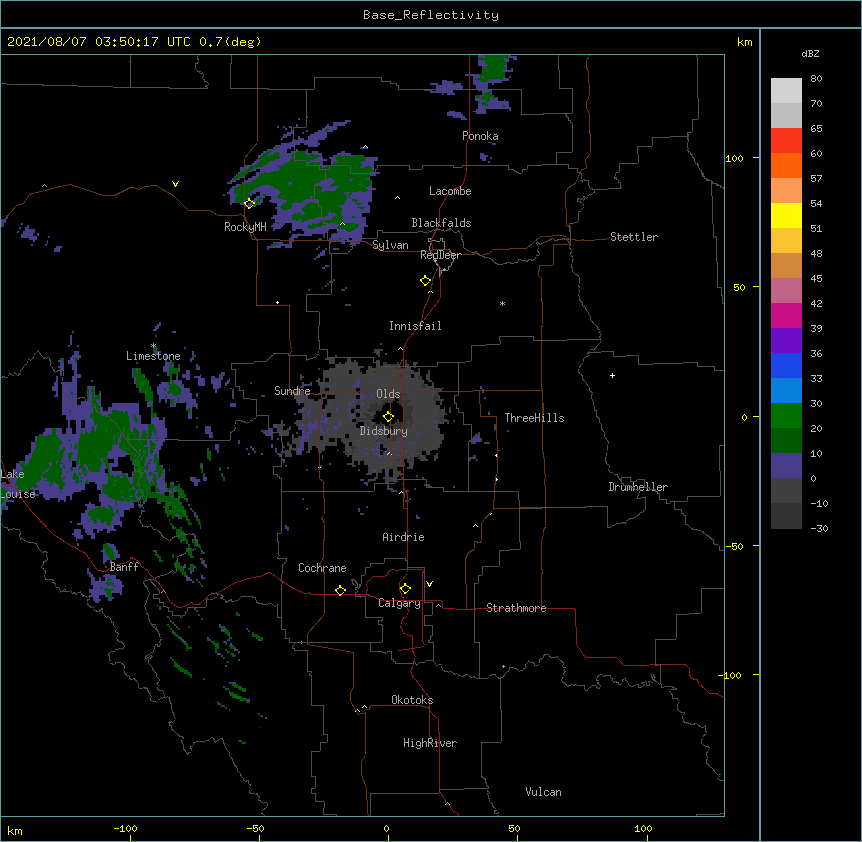This screenshot has width=862, height=842.
Task: Select the Olds label
Action: point(388,394)
